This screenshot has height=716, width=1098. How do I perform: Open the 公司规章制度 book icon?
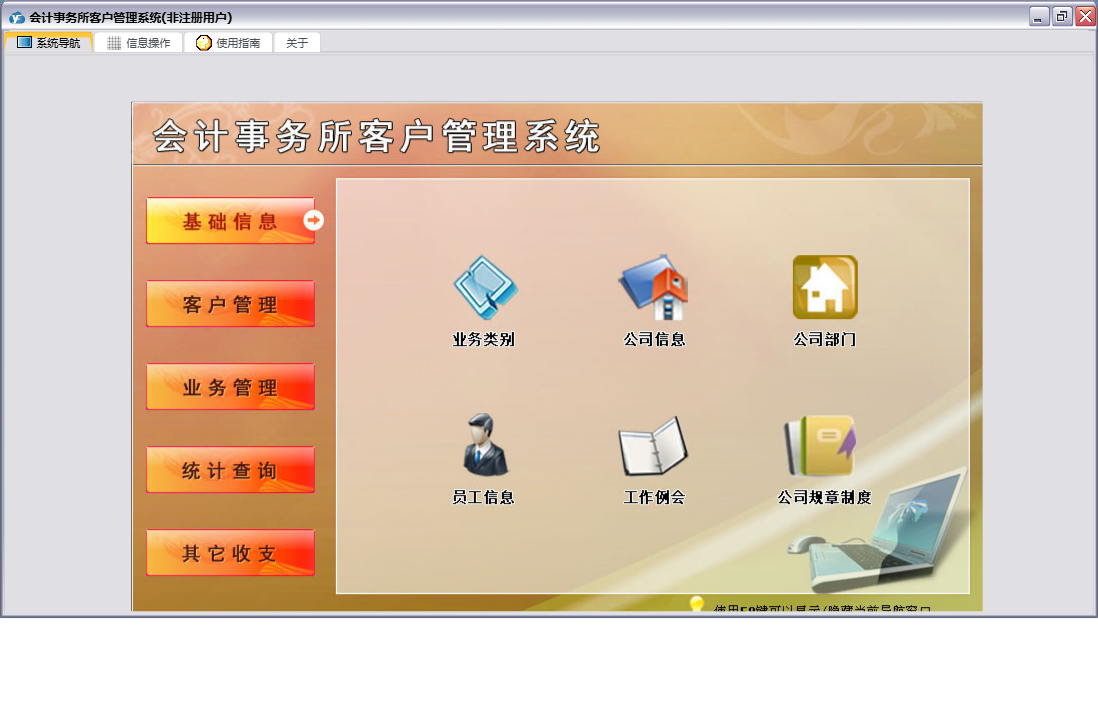point(821,446)
